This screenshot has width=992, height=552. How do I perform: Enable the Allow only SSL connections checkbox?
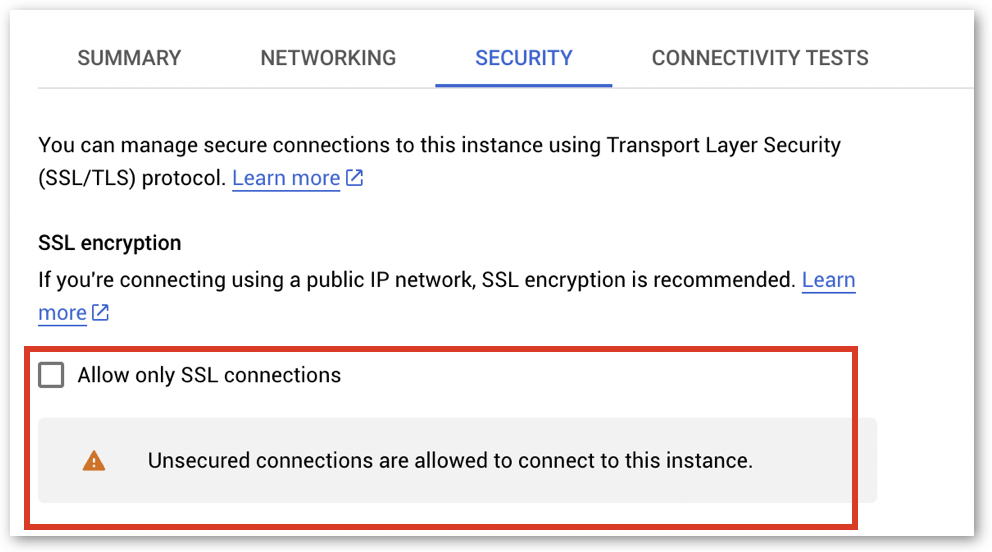[x=51, y=375]
